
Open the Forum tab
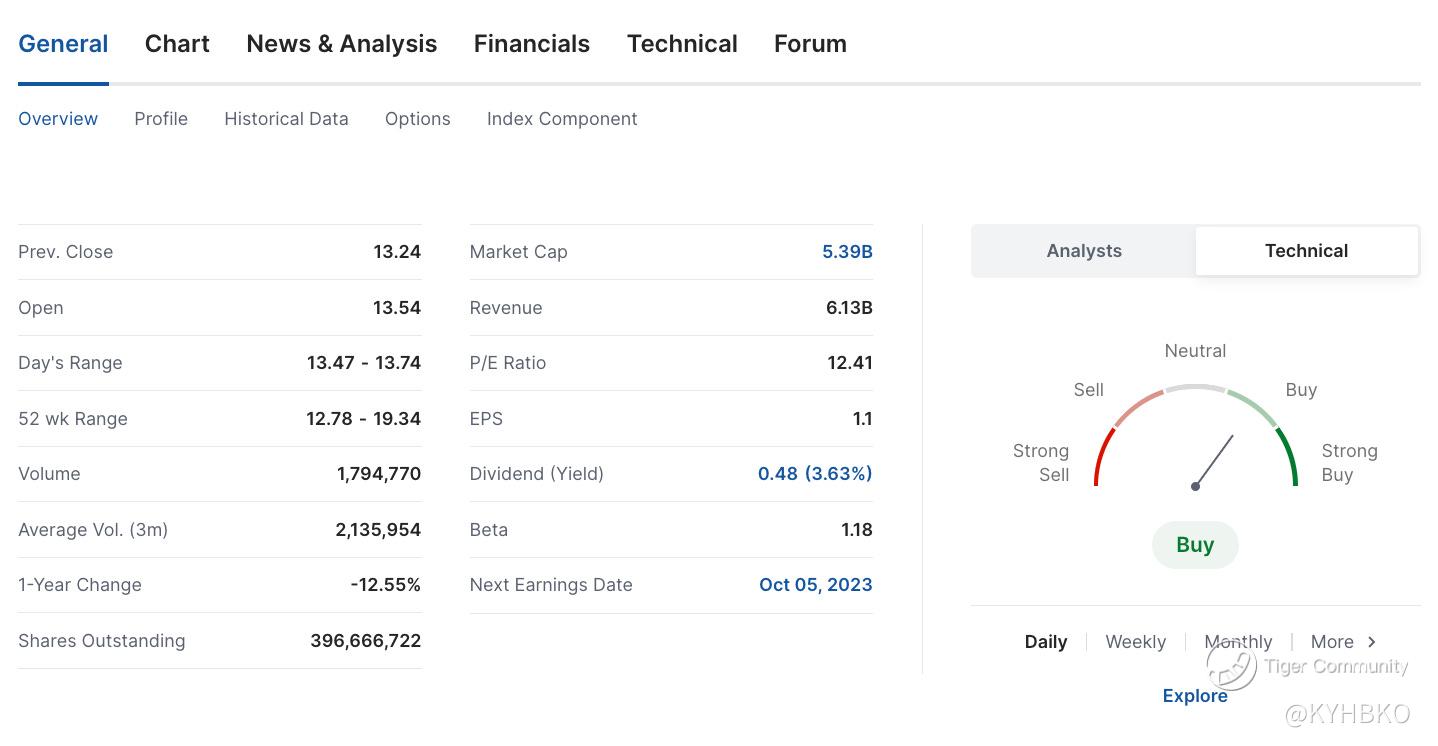coord(810,44)
